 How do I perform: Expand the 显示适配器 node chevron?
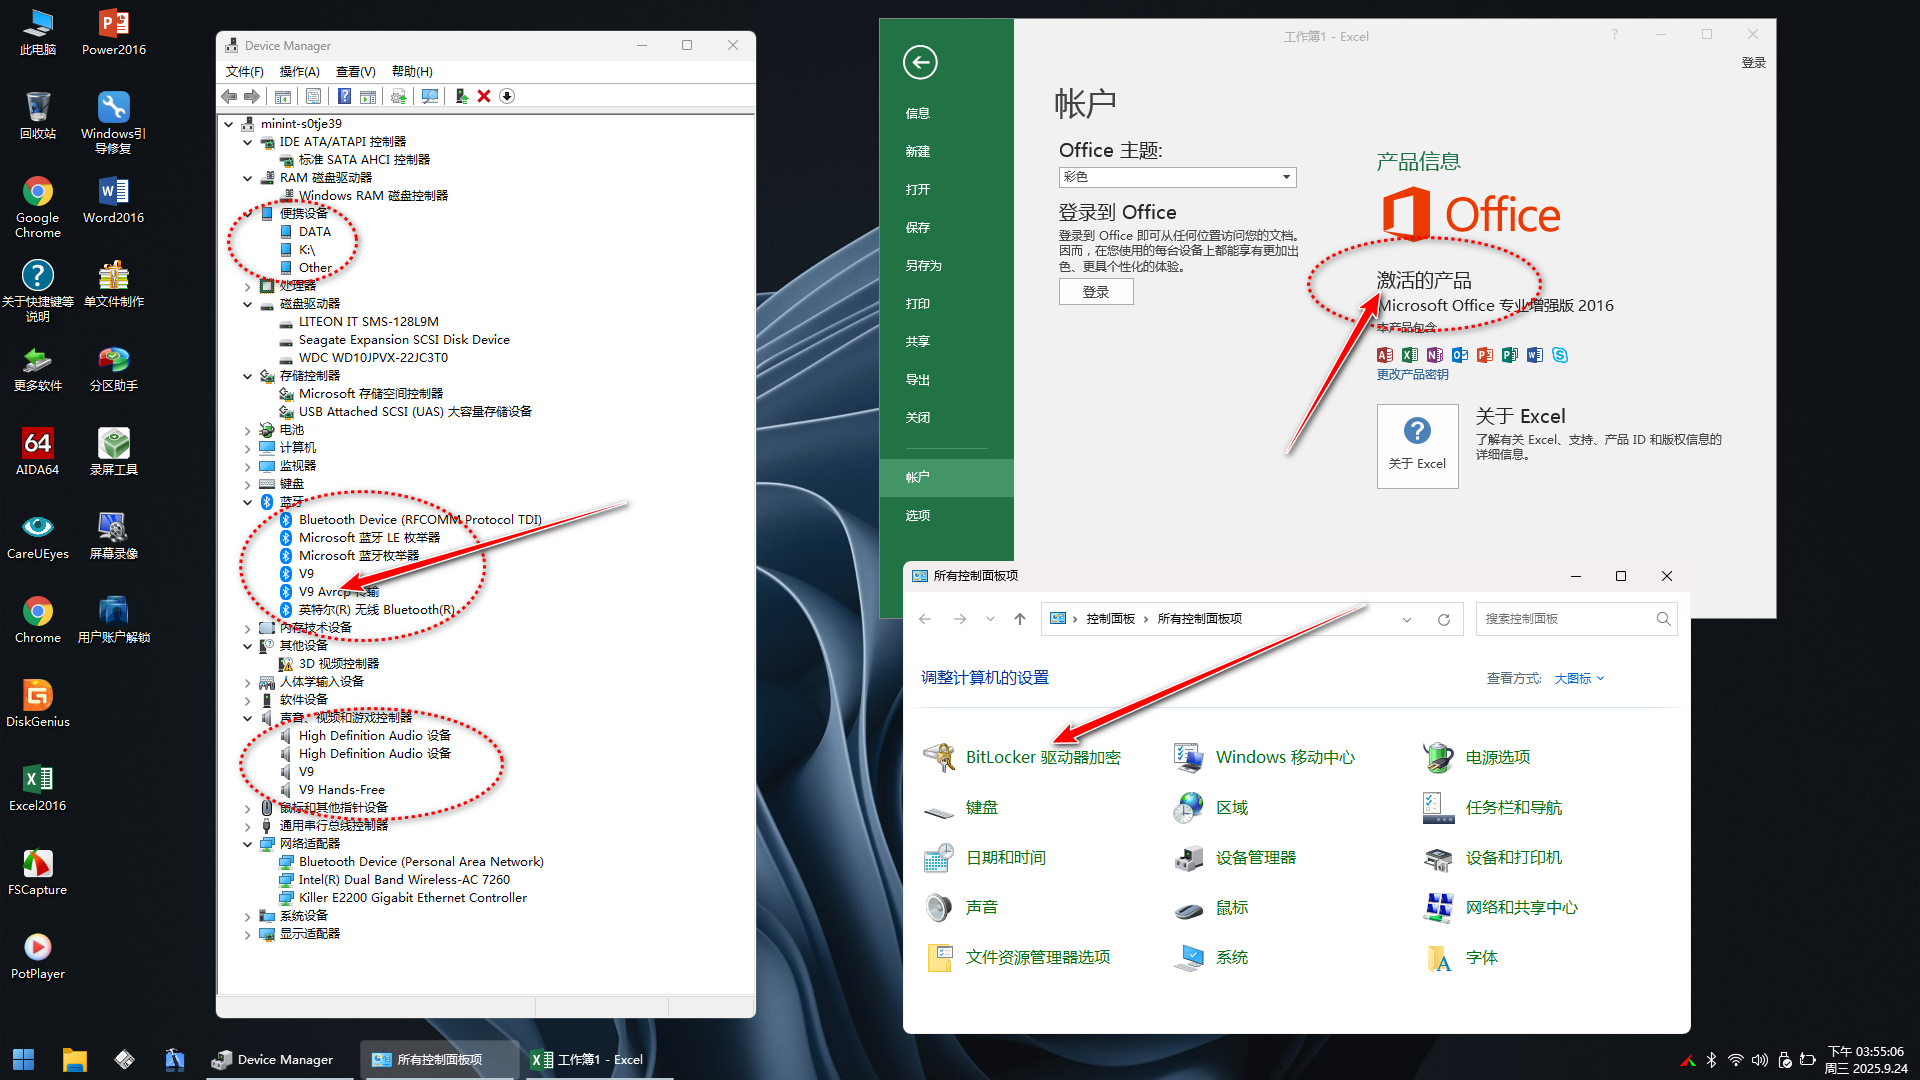[247, 934]
